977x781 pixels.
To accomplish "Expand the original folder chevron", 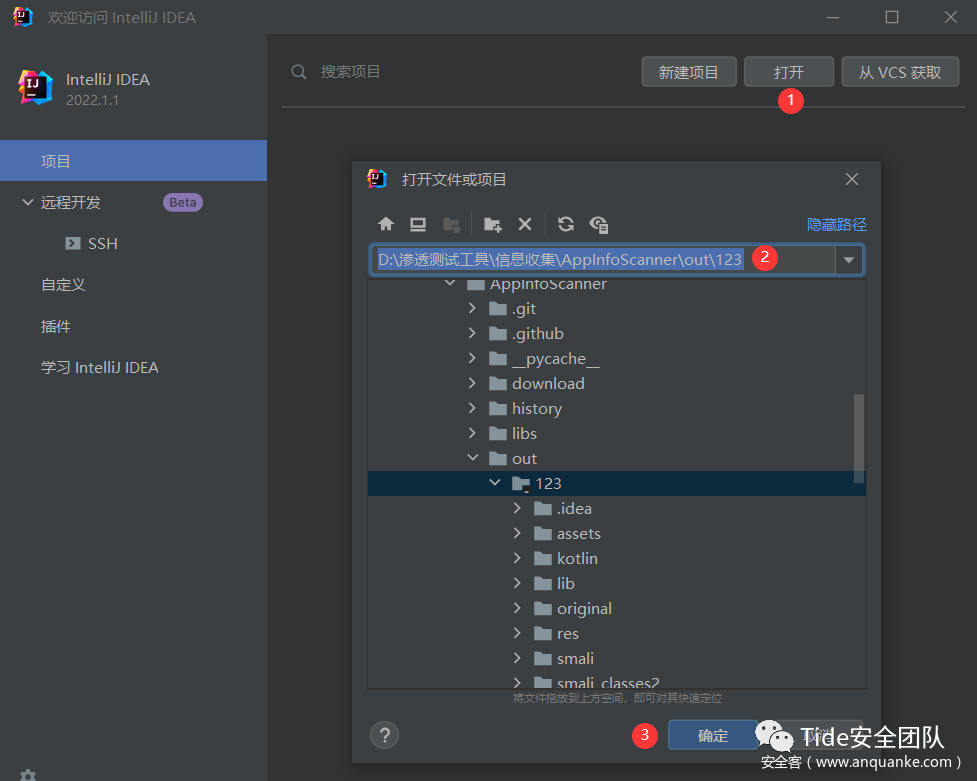I will (x=517, y=608).
